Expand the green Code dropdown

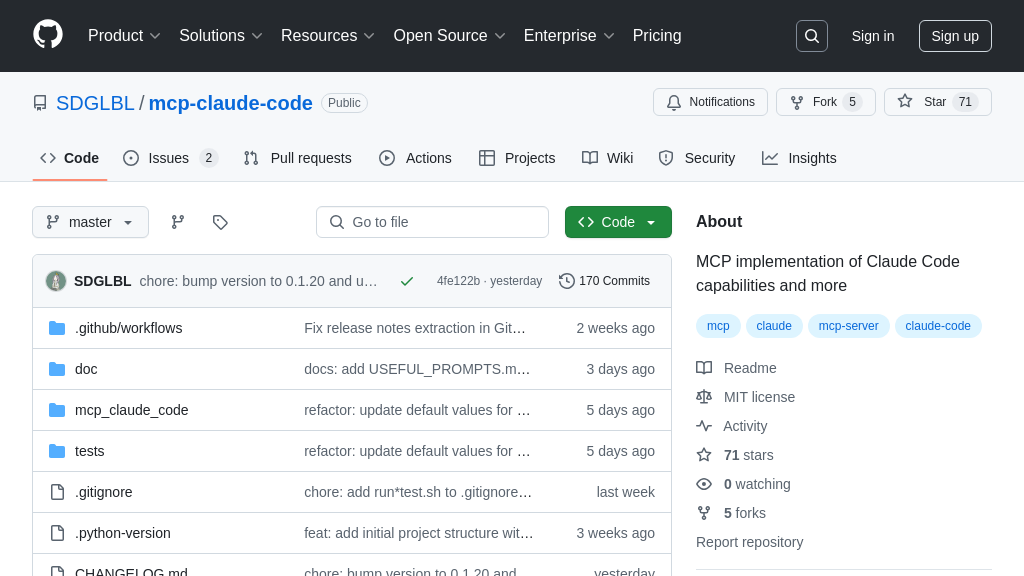618,222
